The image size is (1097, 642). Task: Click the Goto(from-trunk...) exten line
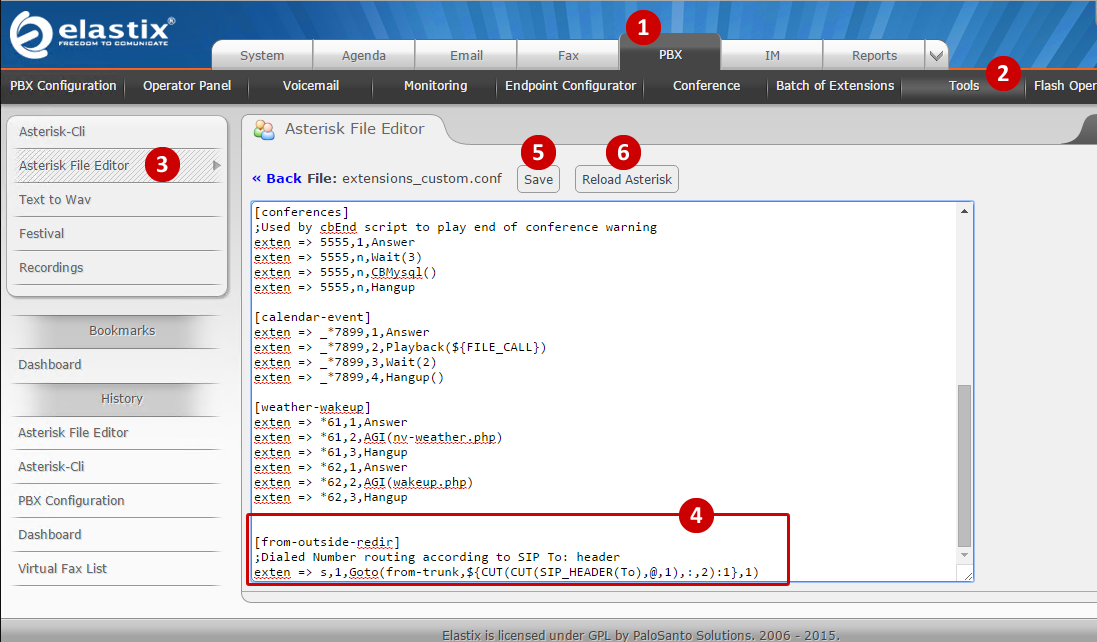coord(507,572)
